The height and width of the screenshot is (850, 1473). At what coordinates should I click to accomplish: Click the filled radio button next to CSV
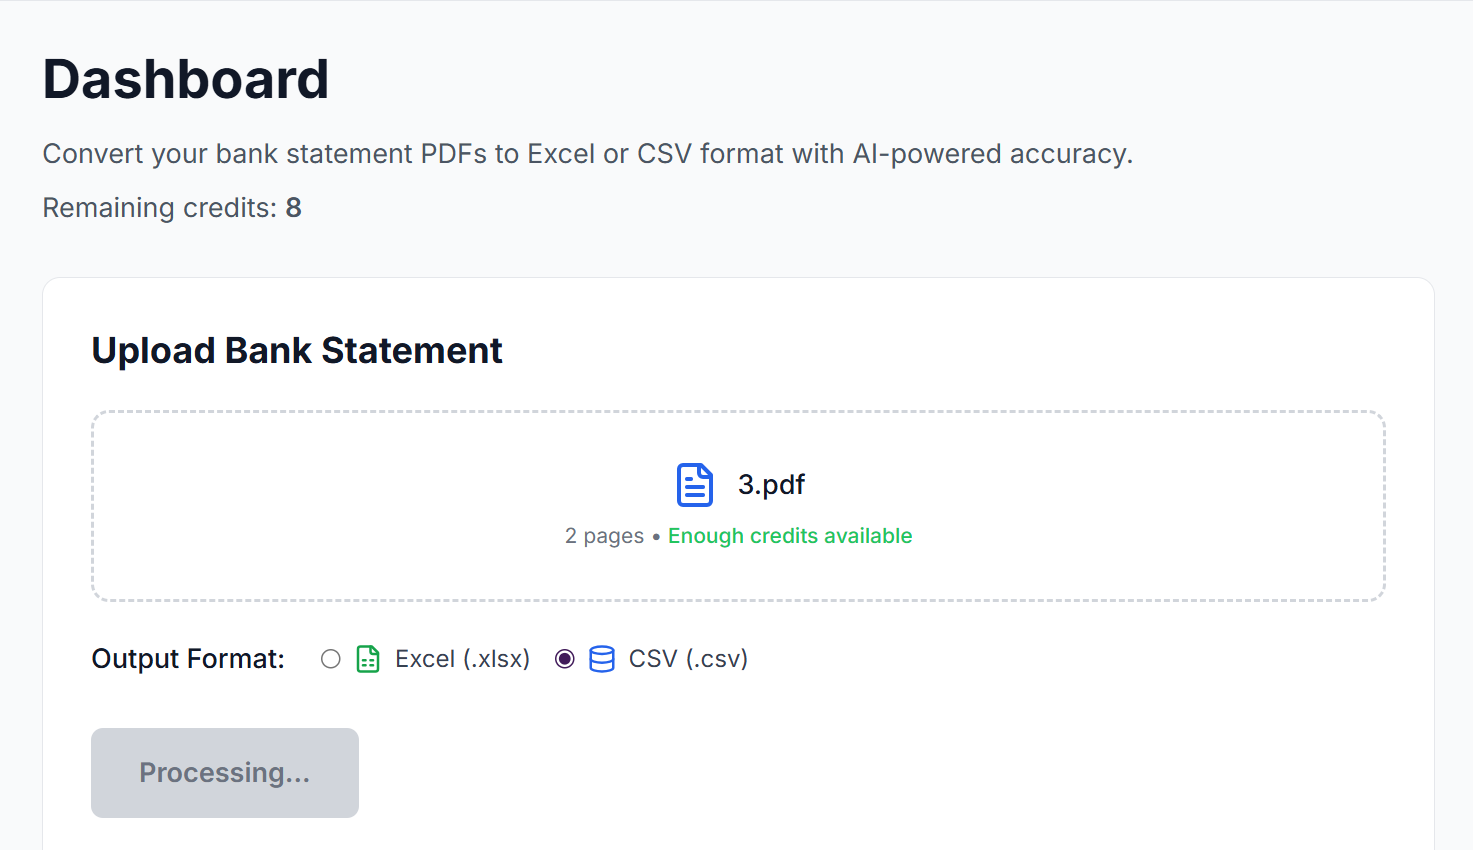point(564,658)
